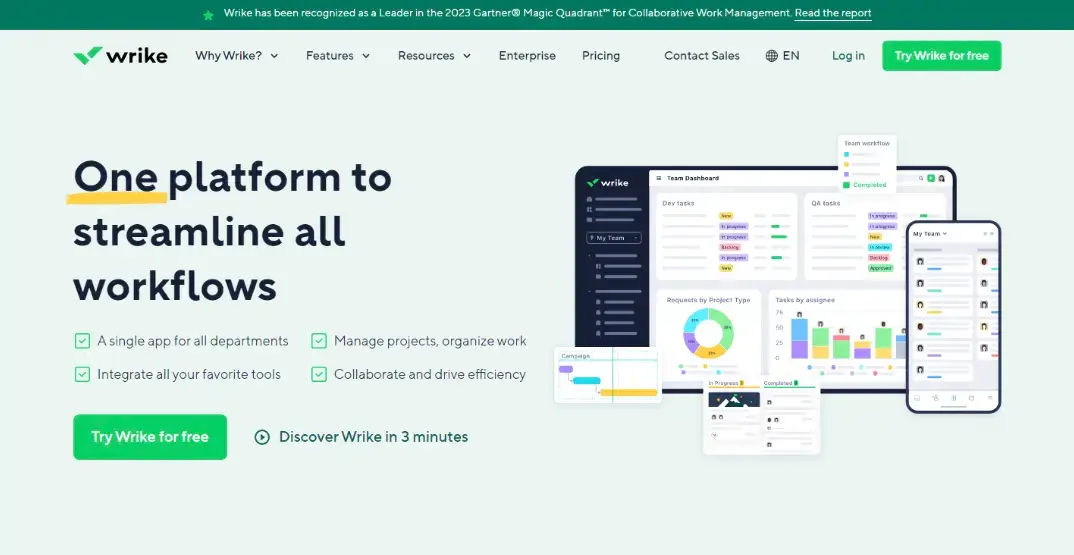Viewport: 1074px width, 555px height.
Task: Click the green star icon in the banner
Action: coord(208,15)
